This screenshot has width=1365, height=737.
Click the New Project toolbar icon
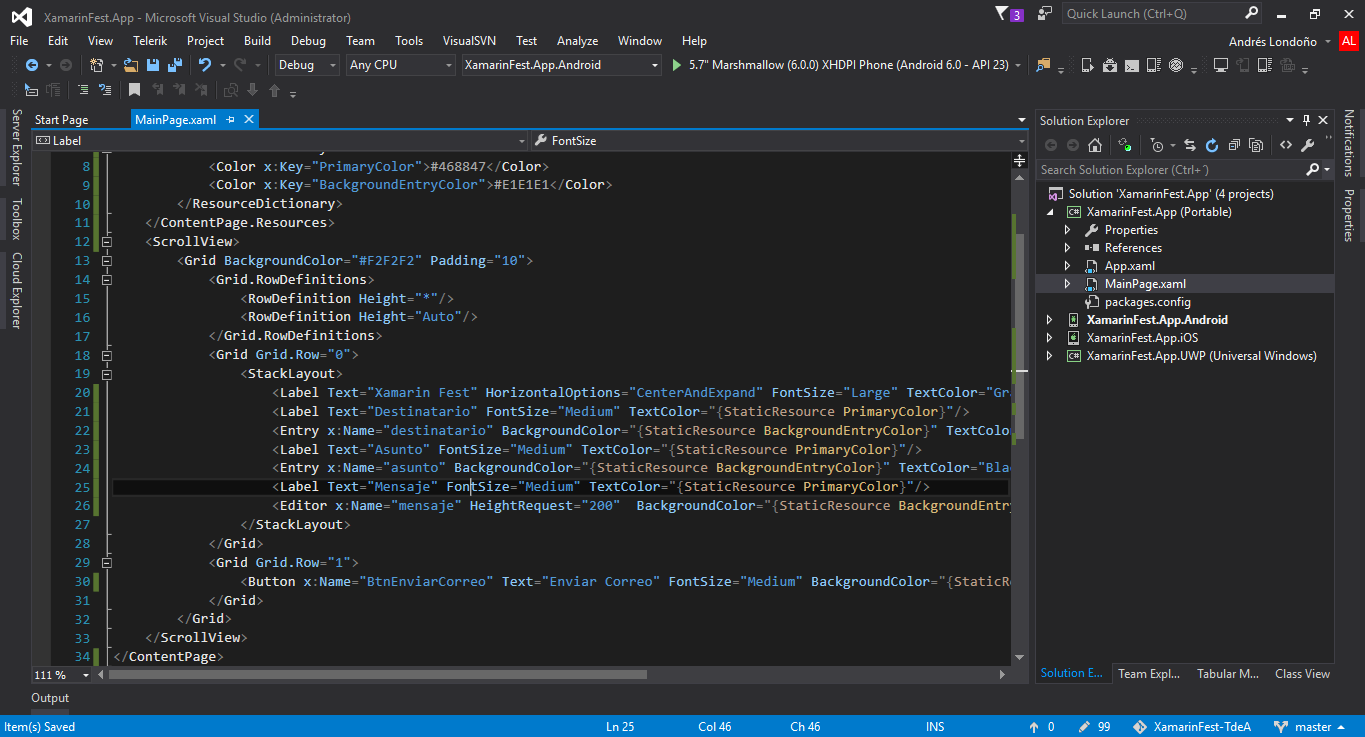coord(96,65)
